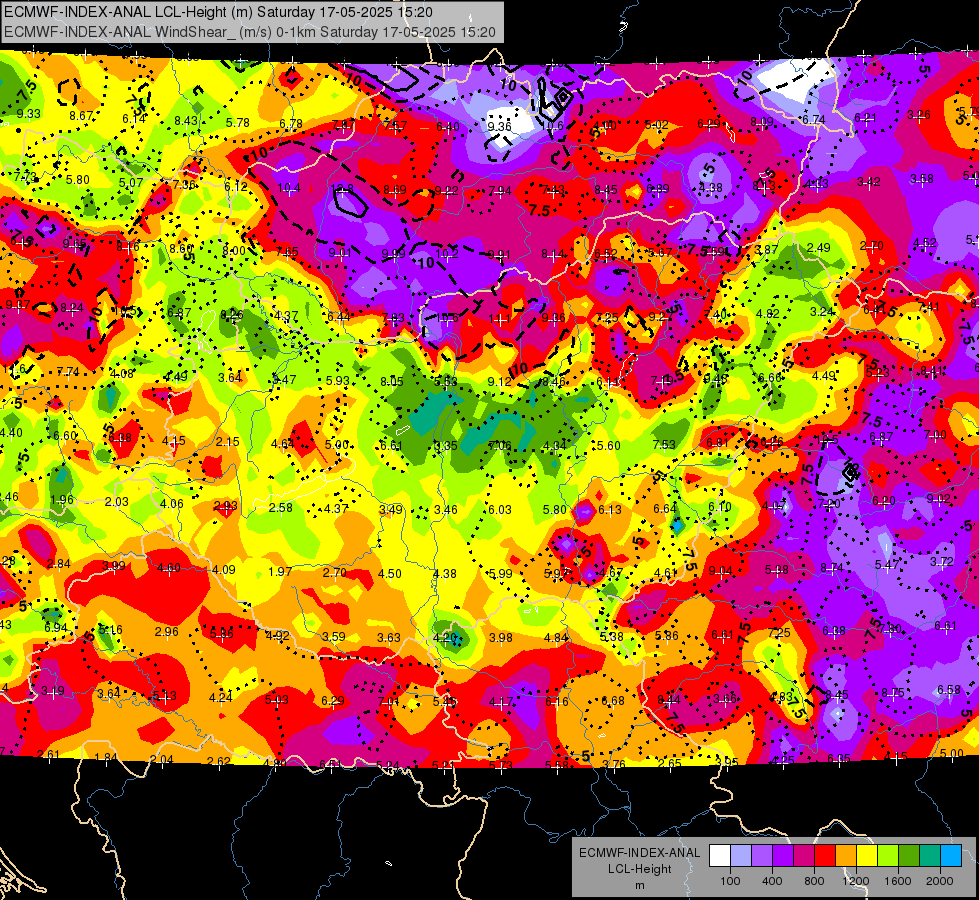Click the wind shear value 4.82
Screen dimensions: 979x900
[767, 314]
